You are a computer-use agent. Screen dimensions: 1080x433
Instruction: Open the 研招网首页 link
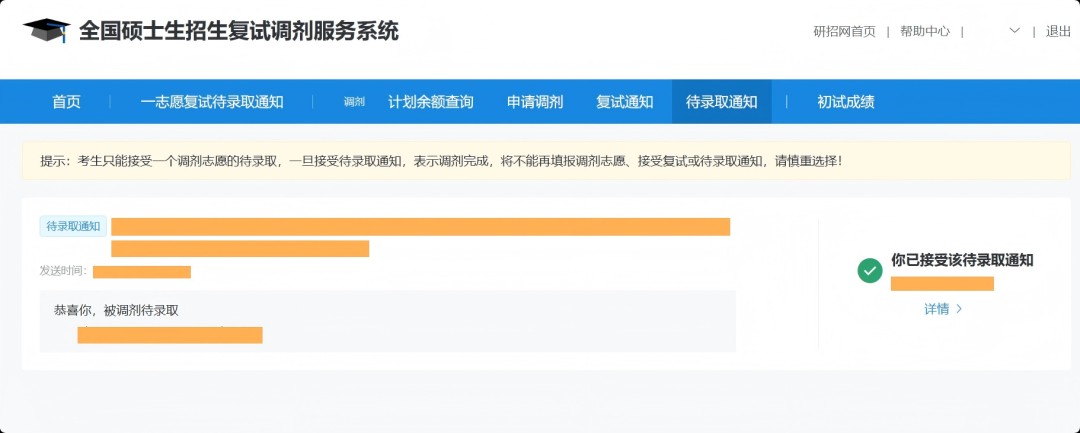844,31
